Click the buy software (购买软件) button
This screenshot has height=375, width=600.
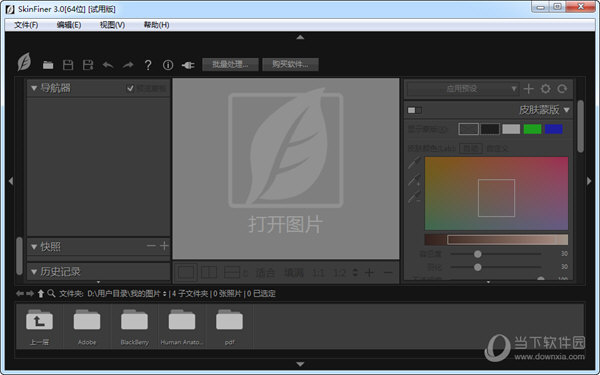point(290,64)
